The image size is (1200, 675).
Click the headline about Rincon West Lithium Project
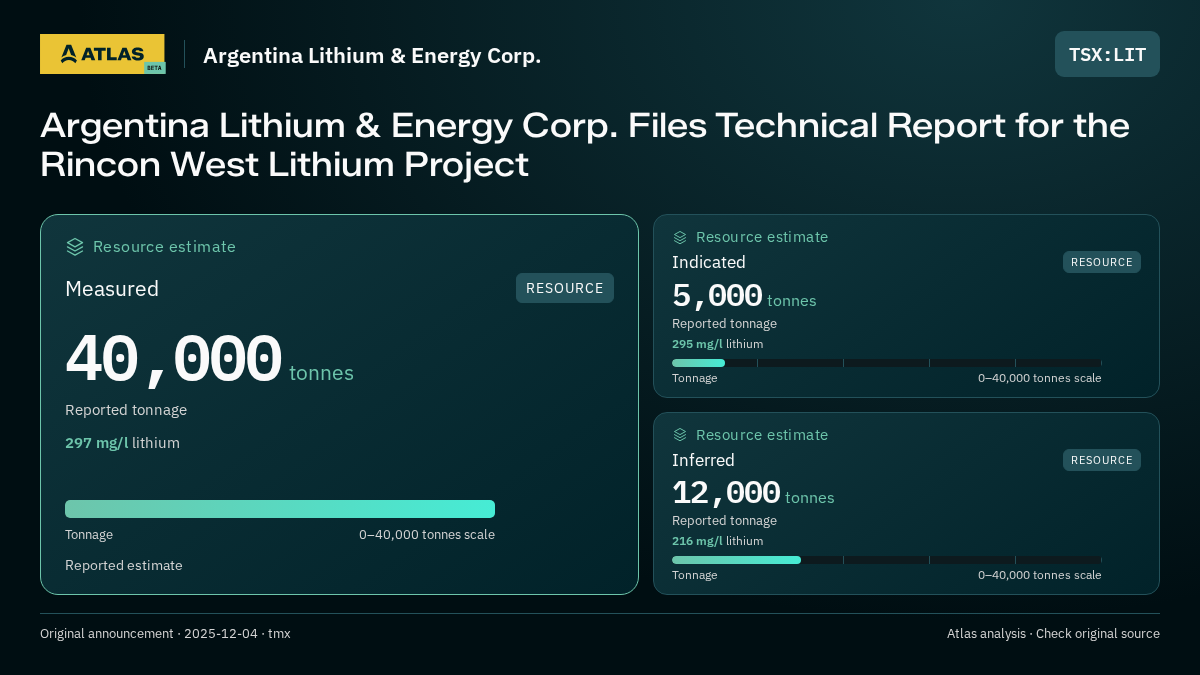585,145
